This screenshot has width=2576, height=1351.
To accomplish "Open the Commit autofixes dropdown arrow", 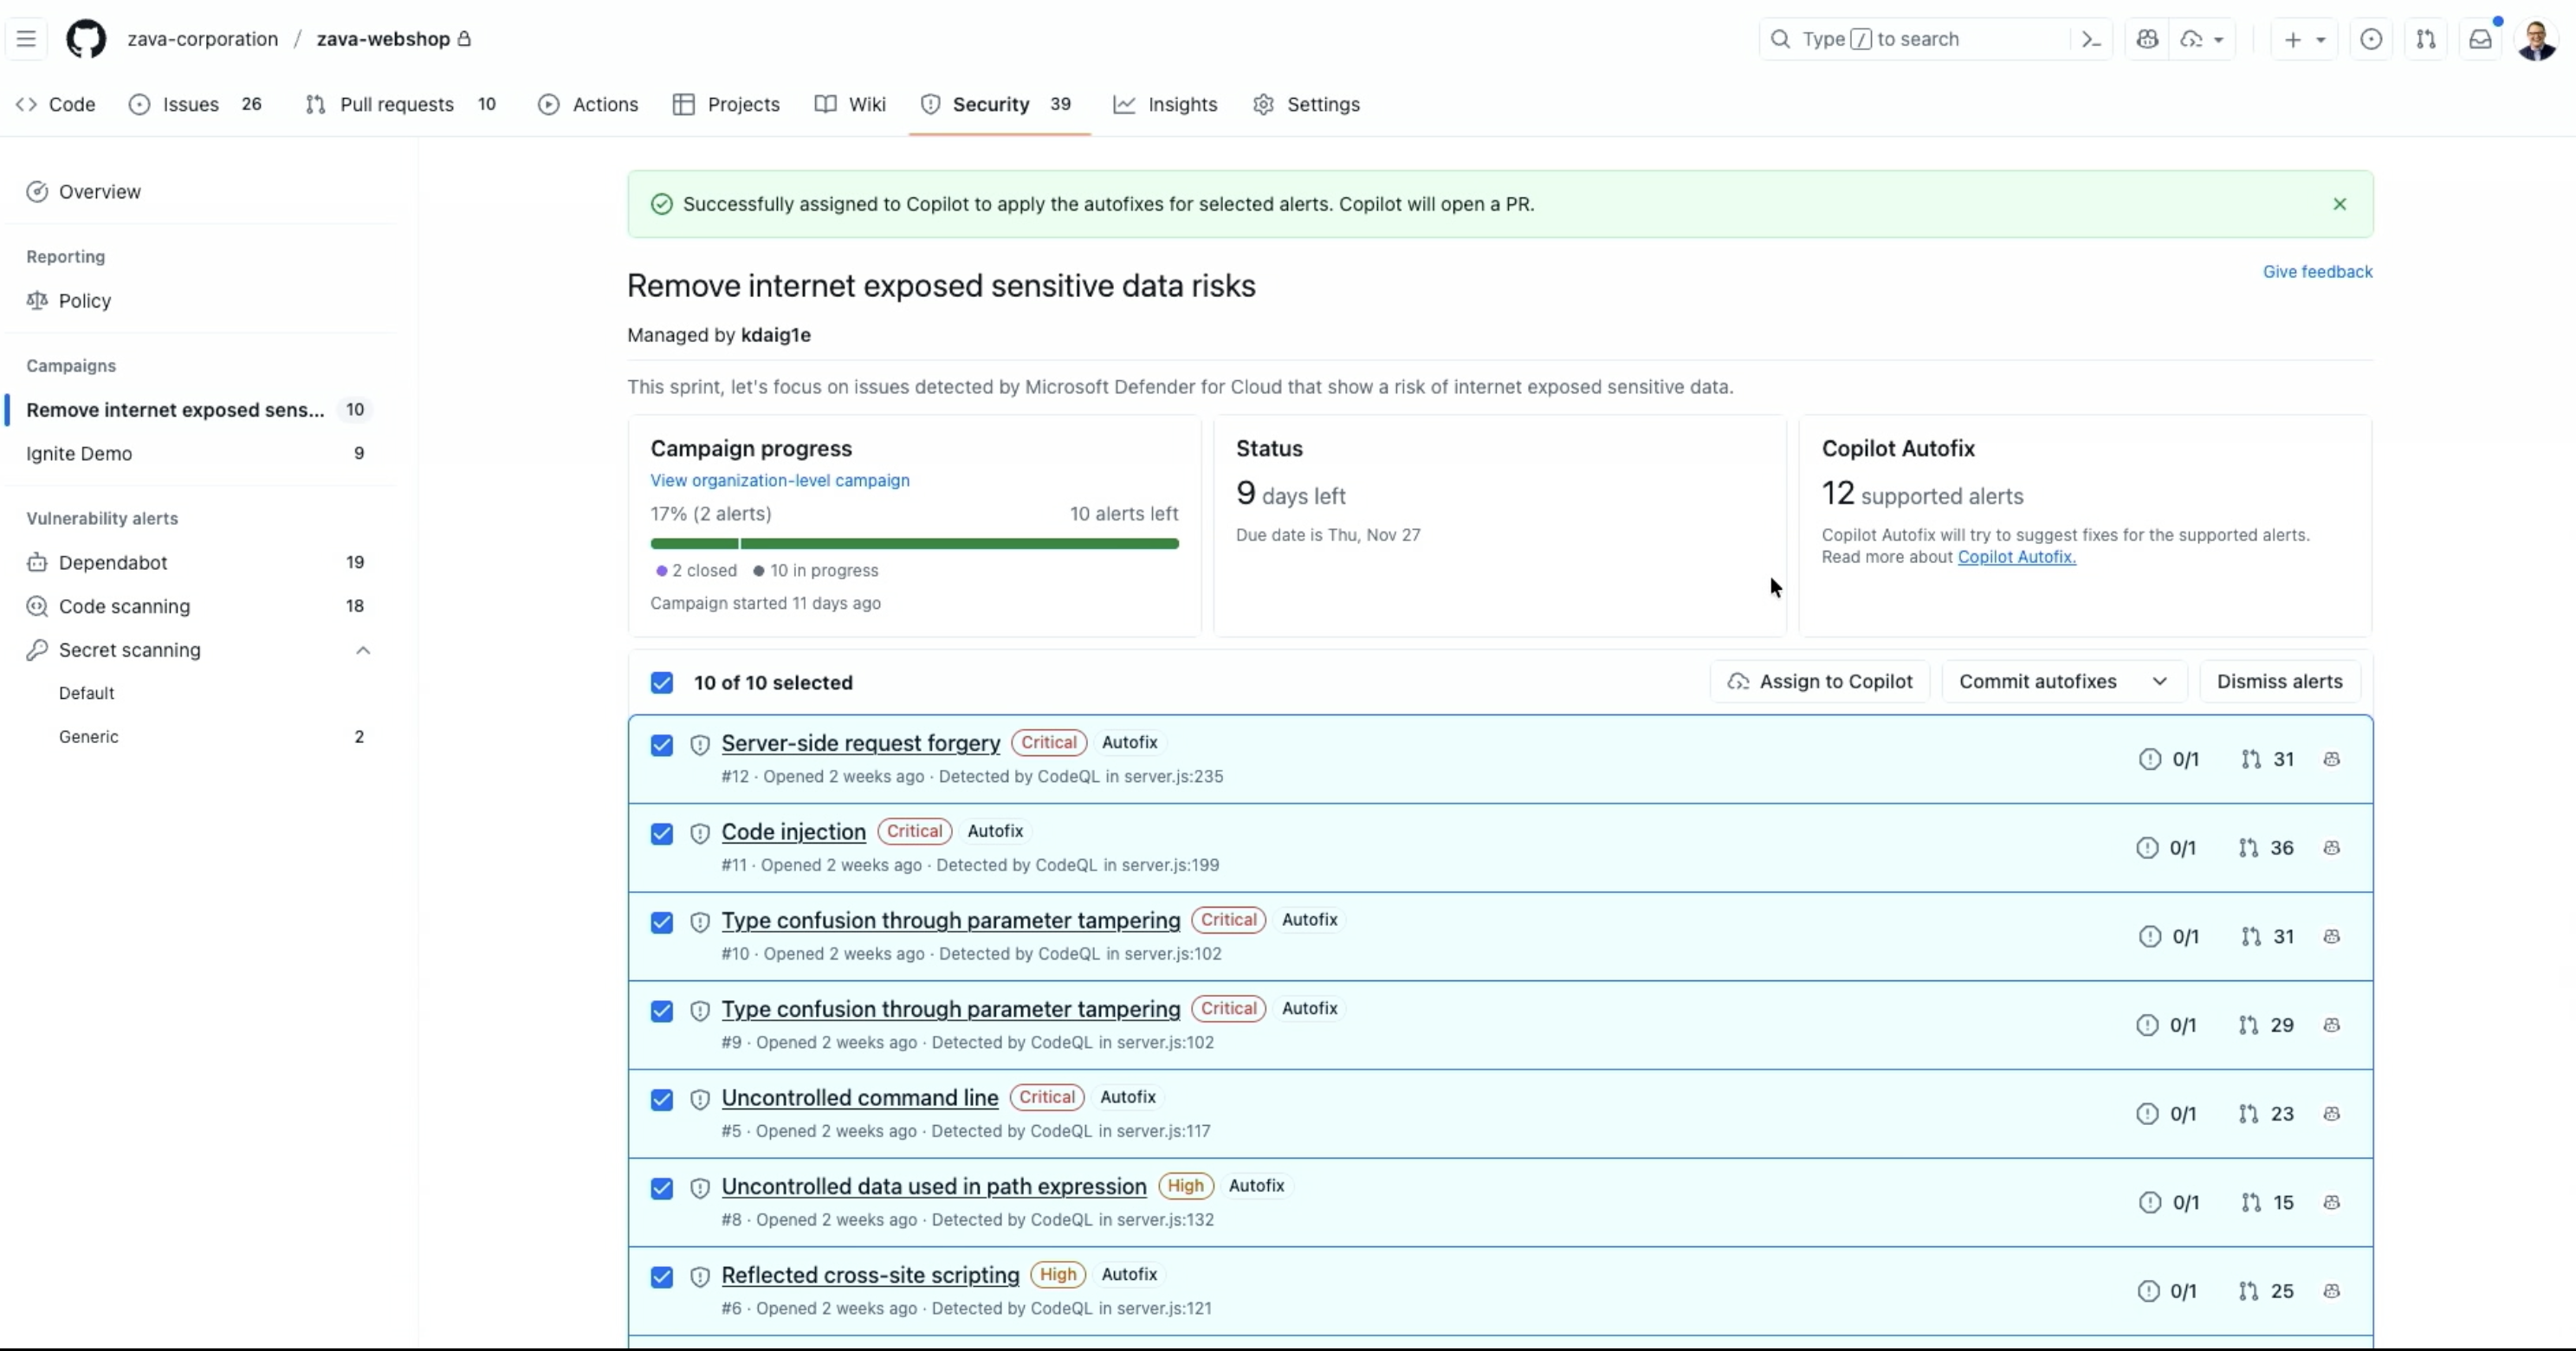I will click(2160, 681).
